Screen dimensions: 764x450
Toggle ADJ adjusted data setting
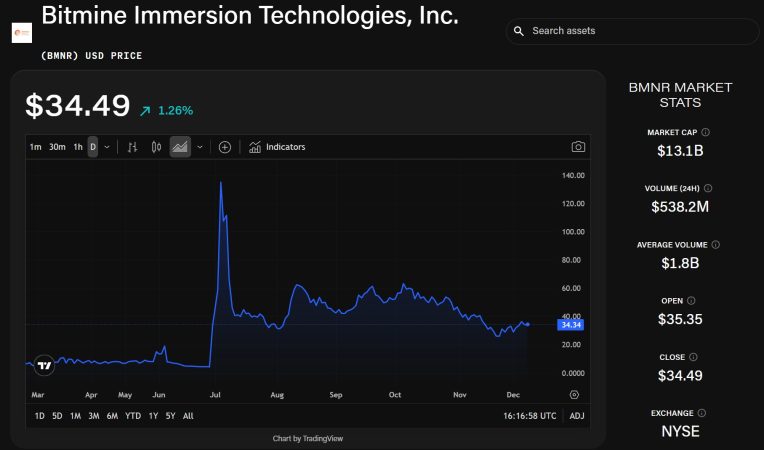(577, 416)
